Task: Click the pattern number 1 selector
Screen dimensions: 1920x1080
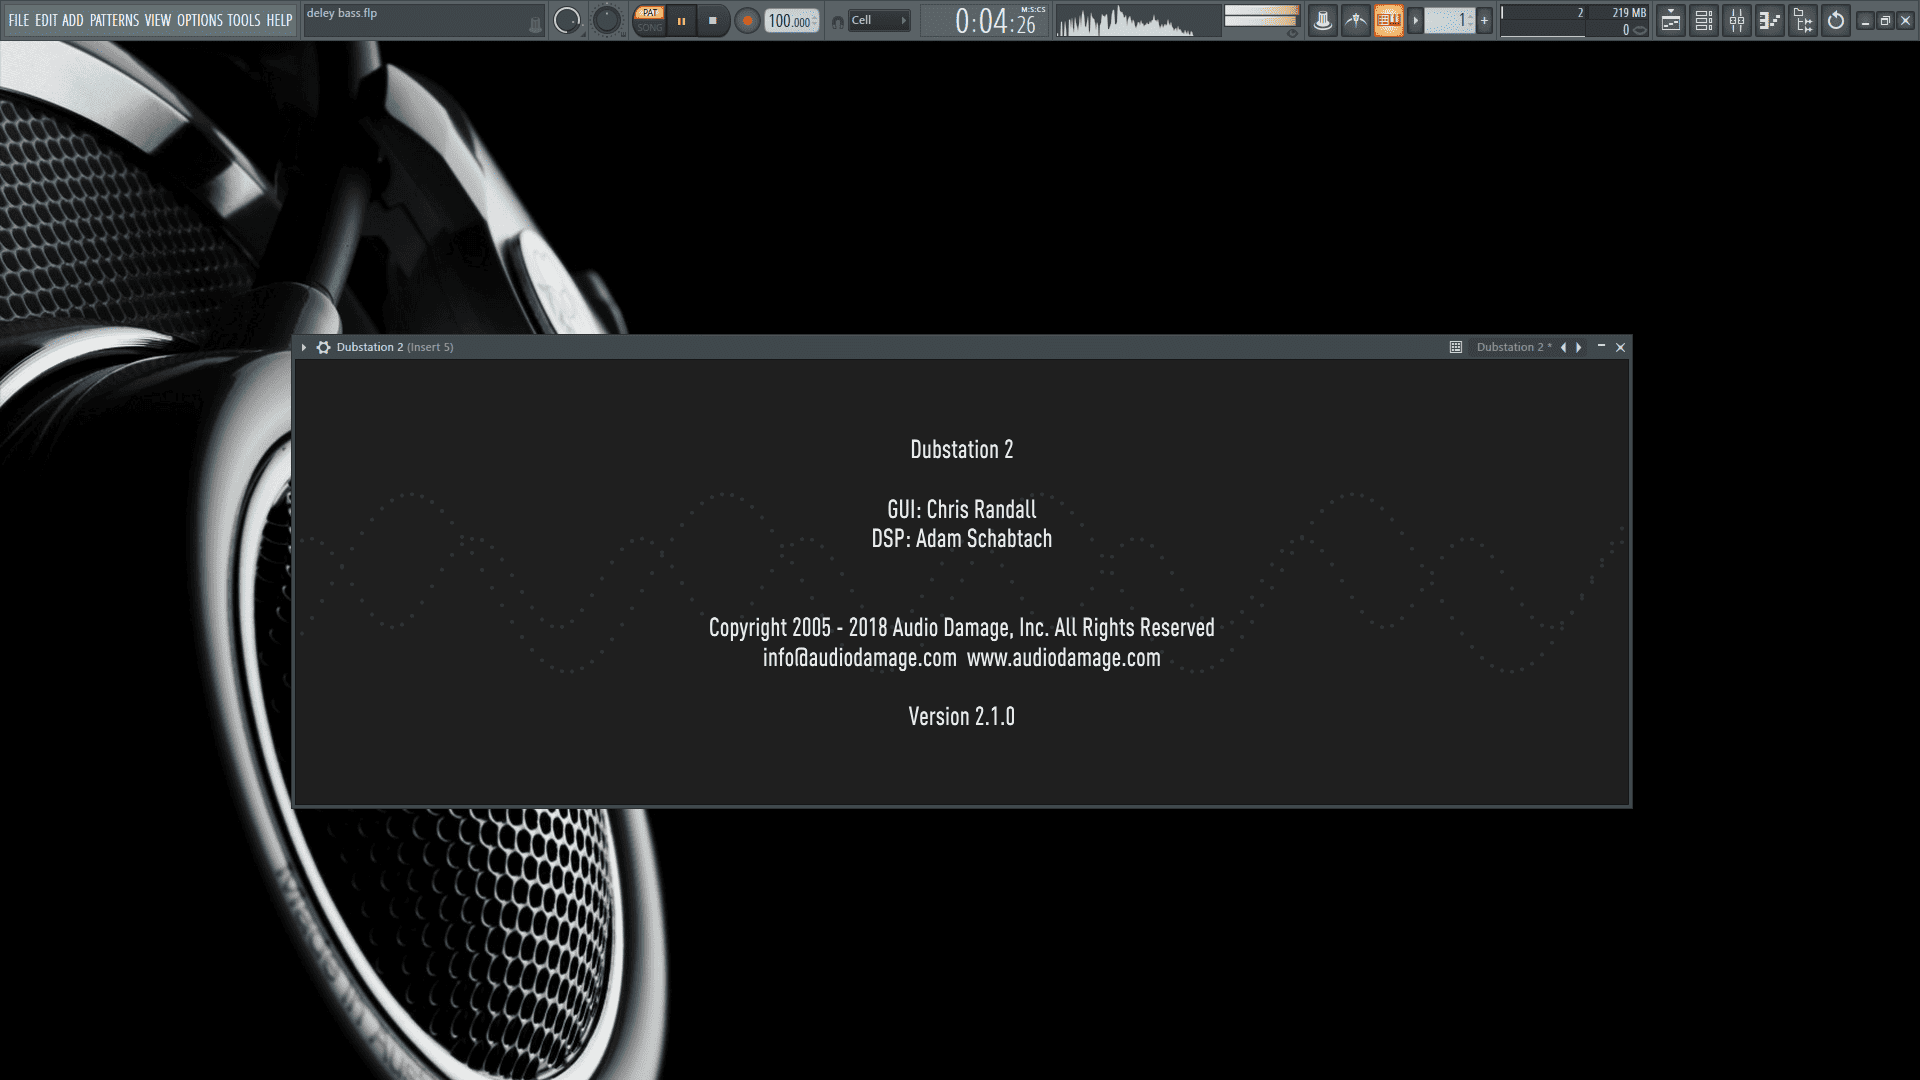Action: (1450, 20)
